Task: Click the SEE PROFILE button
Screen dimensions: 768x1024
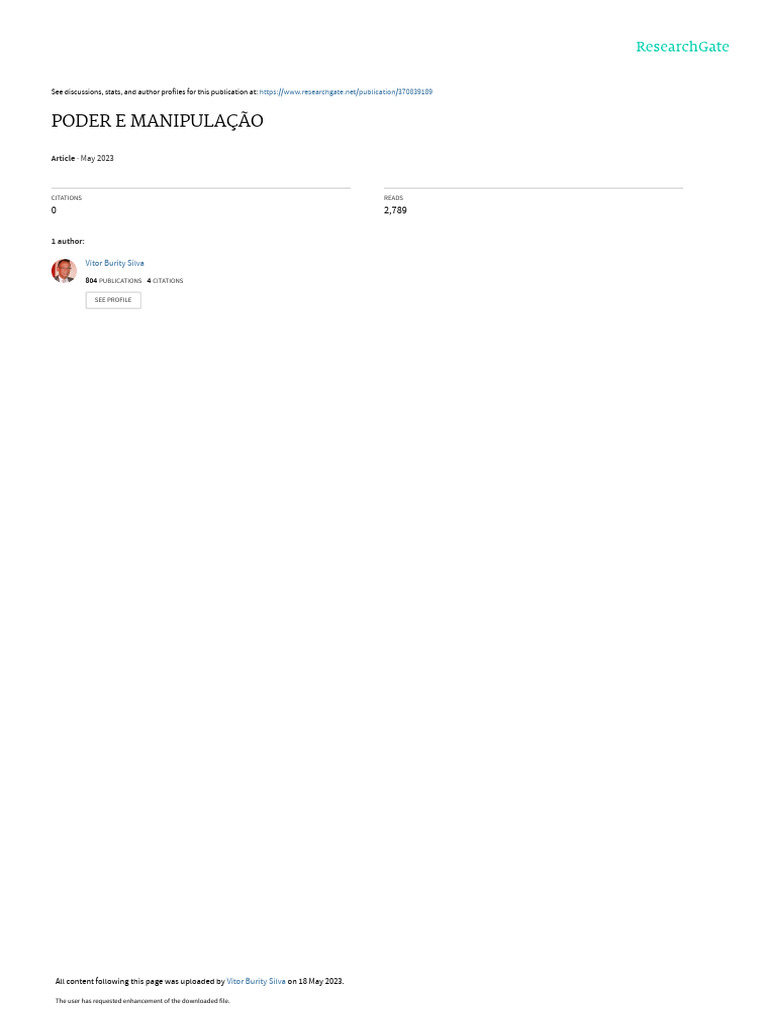Action: tap(113, 300)
